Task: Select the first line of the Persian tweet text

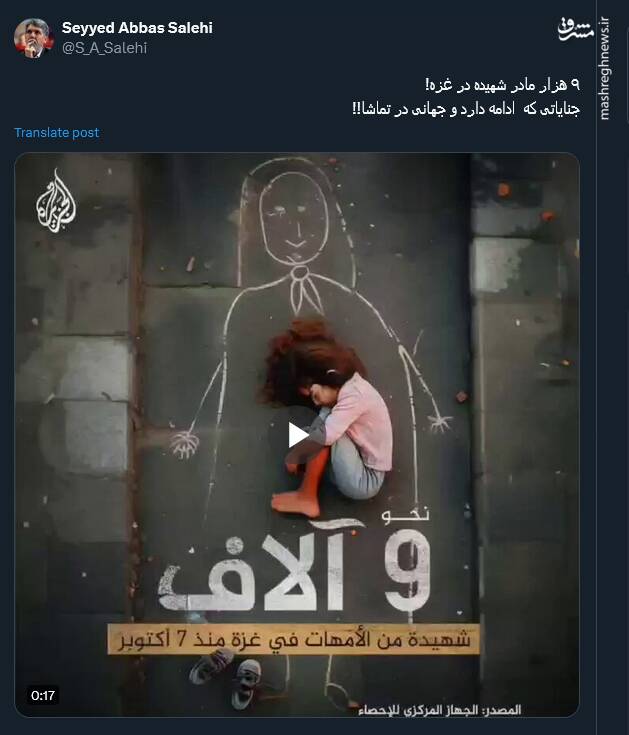Action: coord(502,85)
